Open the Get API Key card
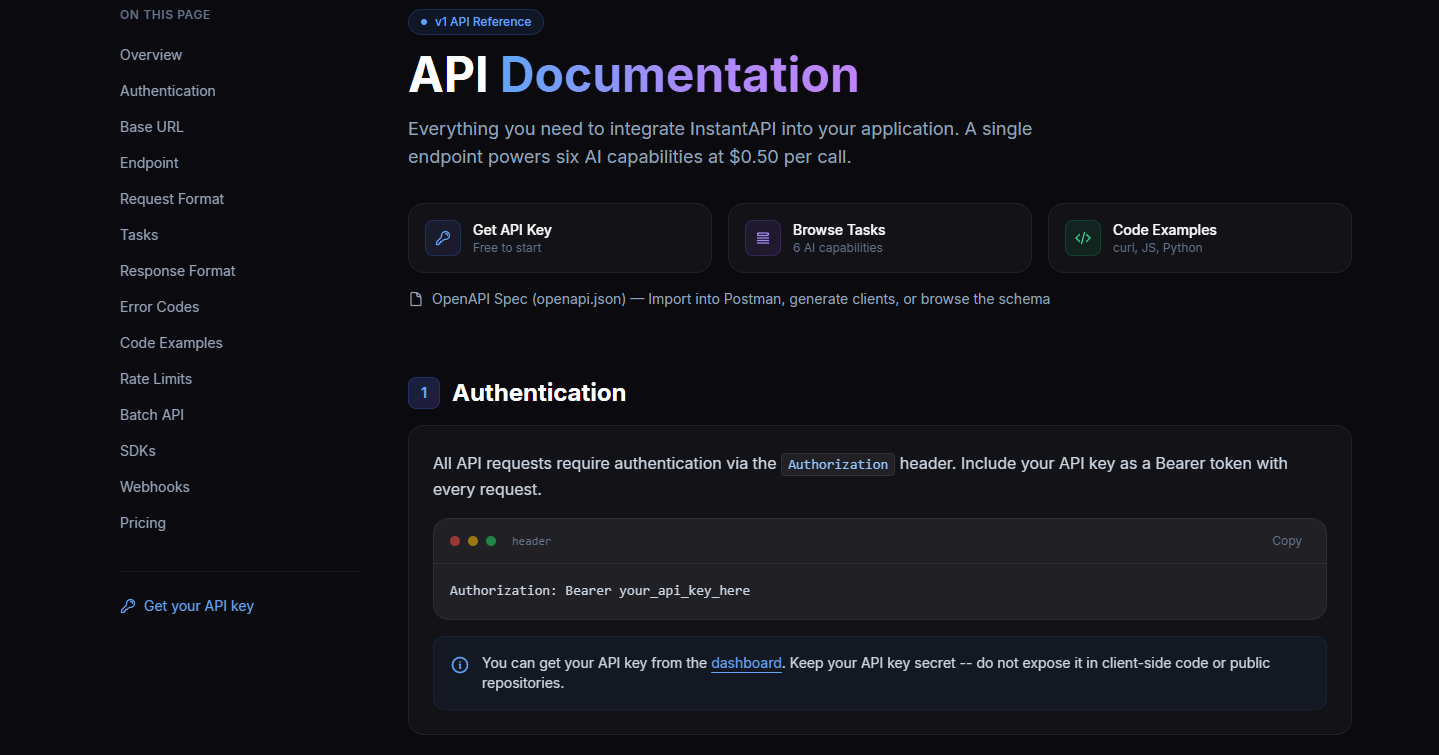 click(x=560, y=238)
